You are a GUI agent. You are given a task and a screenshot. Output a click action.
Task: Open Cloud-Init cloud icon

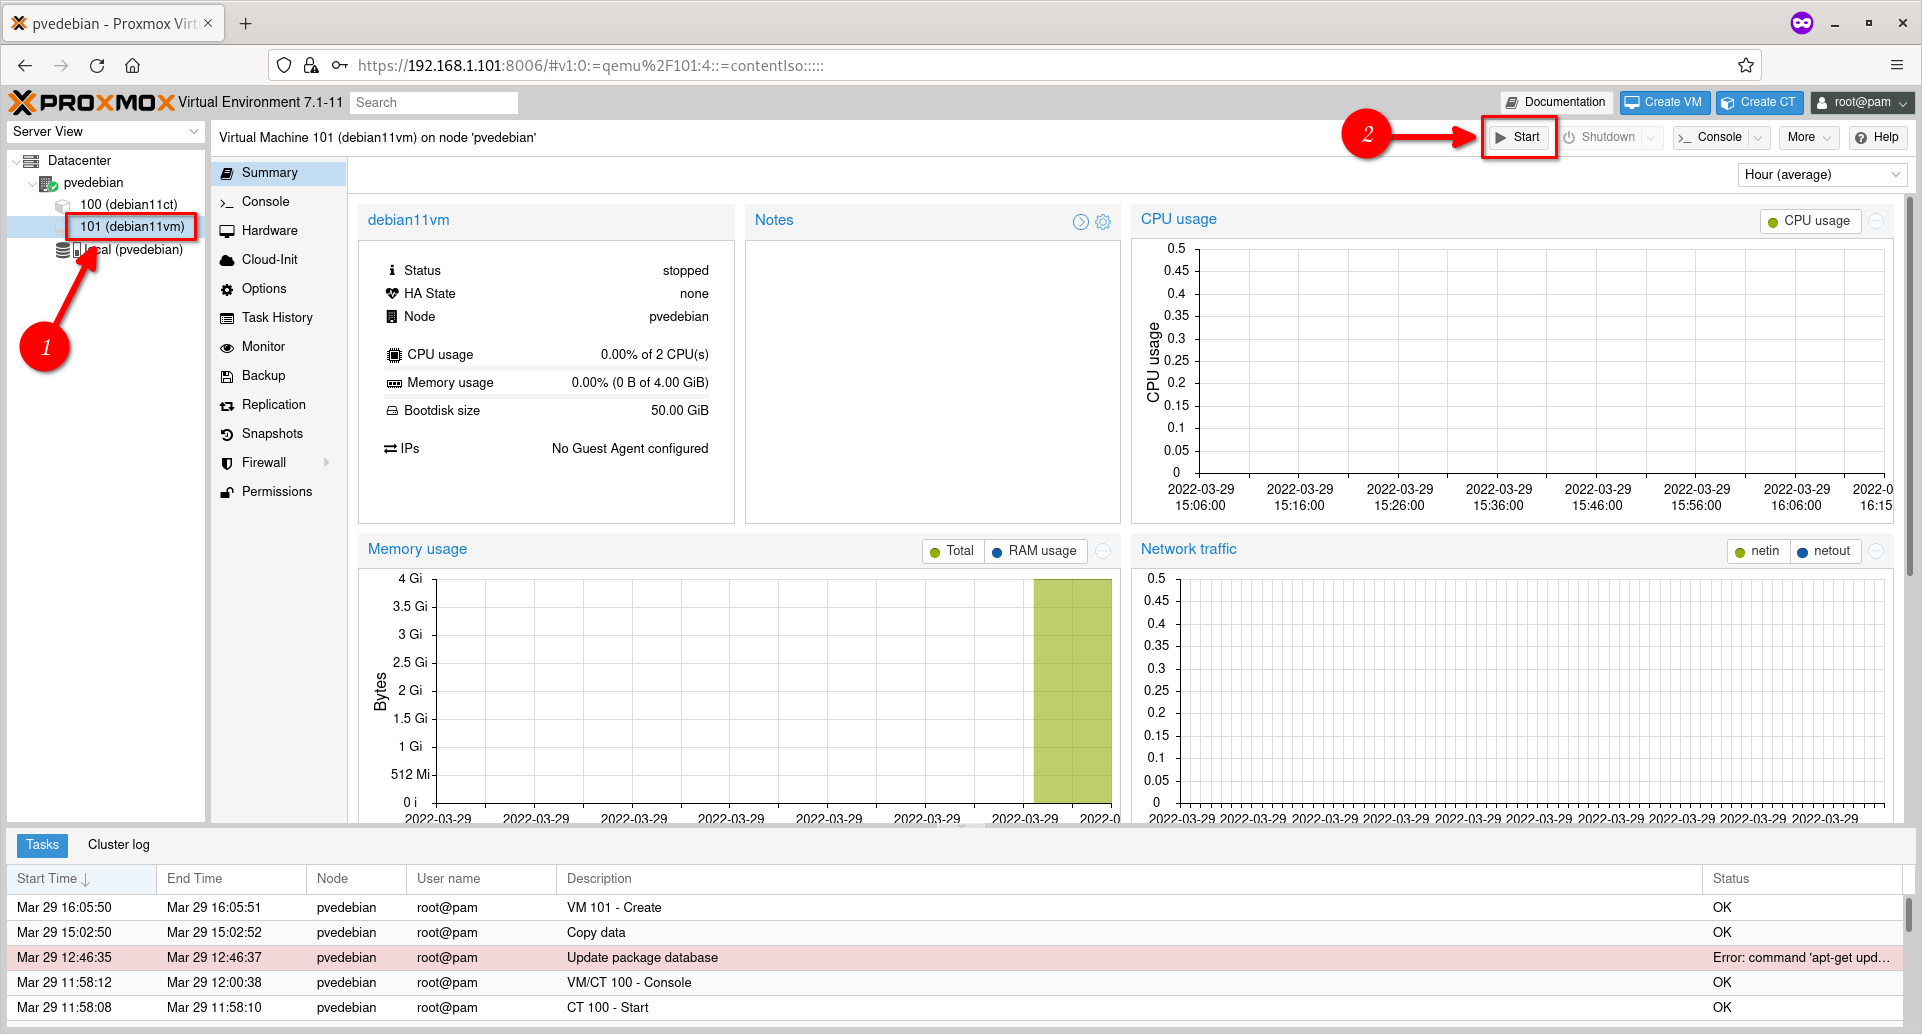tap(227, 260)
